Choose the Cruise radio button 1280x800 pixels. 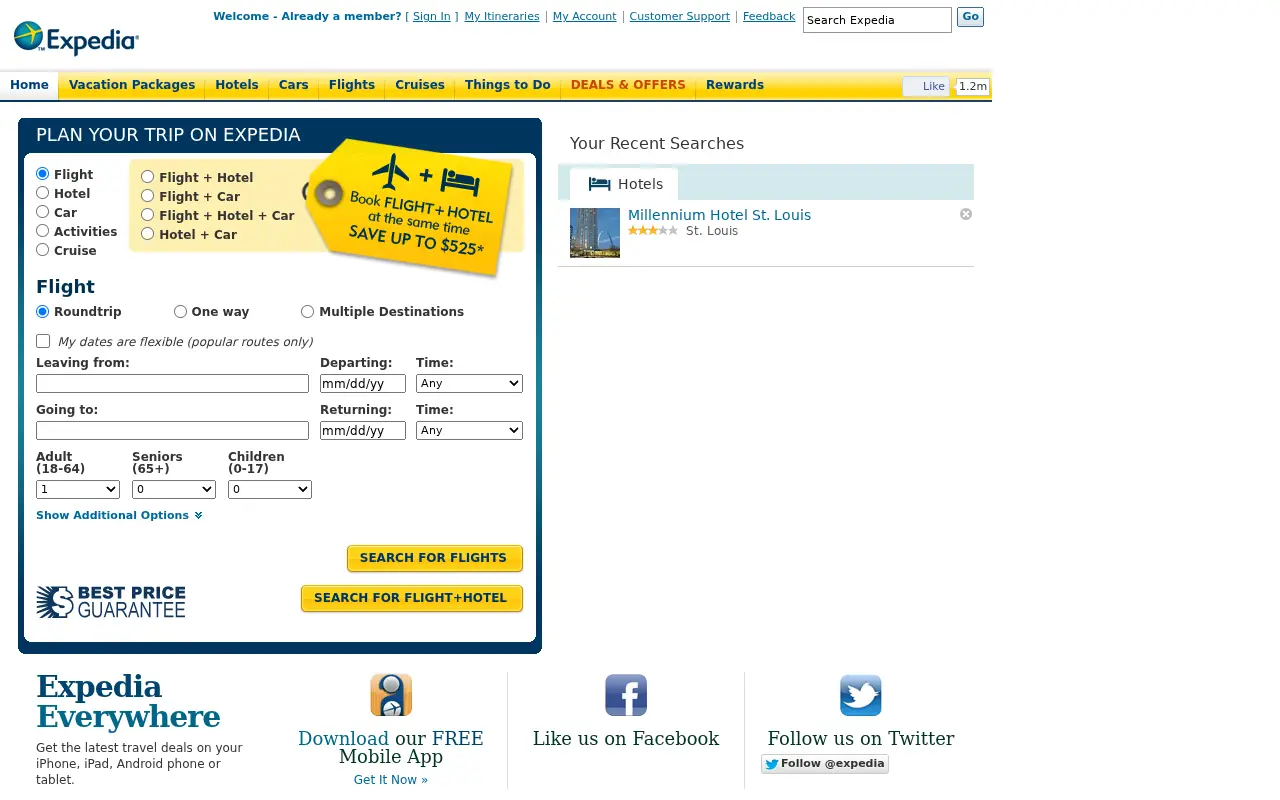pos(43,250)
